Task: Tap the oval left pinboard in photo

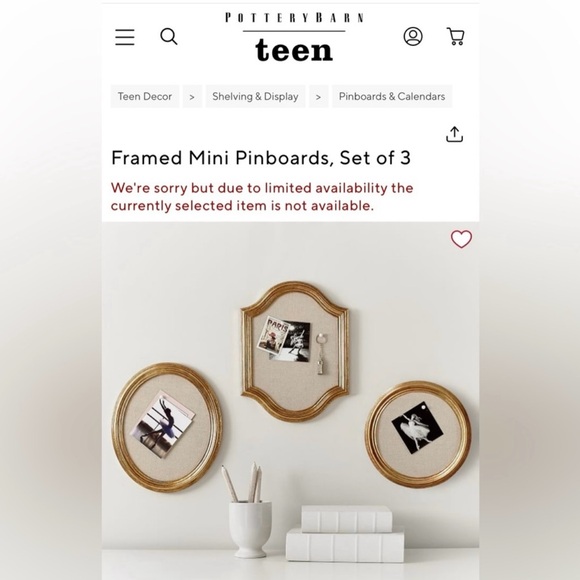Action: (x=167, y=427)
